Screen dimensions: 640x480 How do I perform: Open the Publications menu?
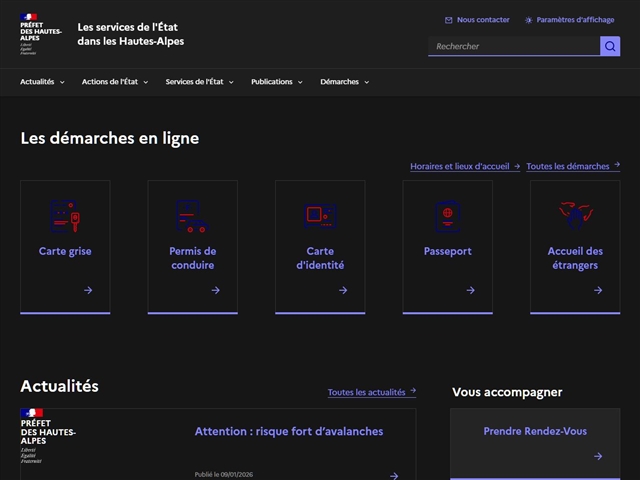276,82
